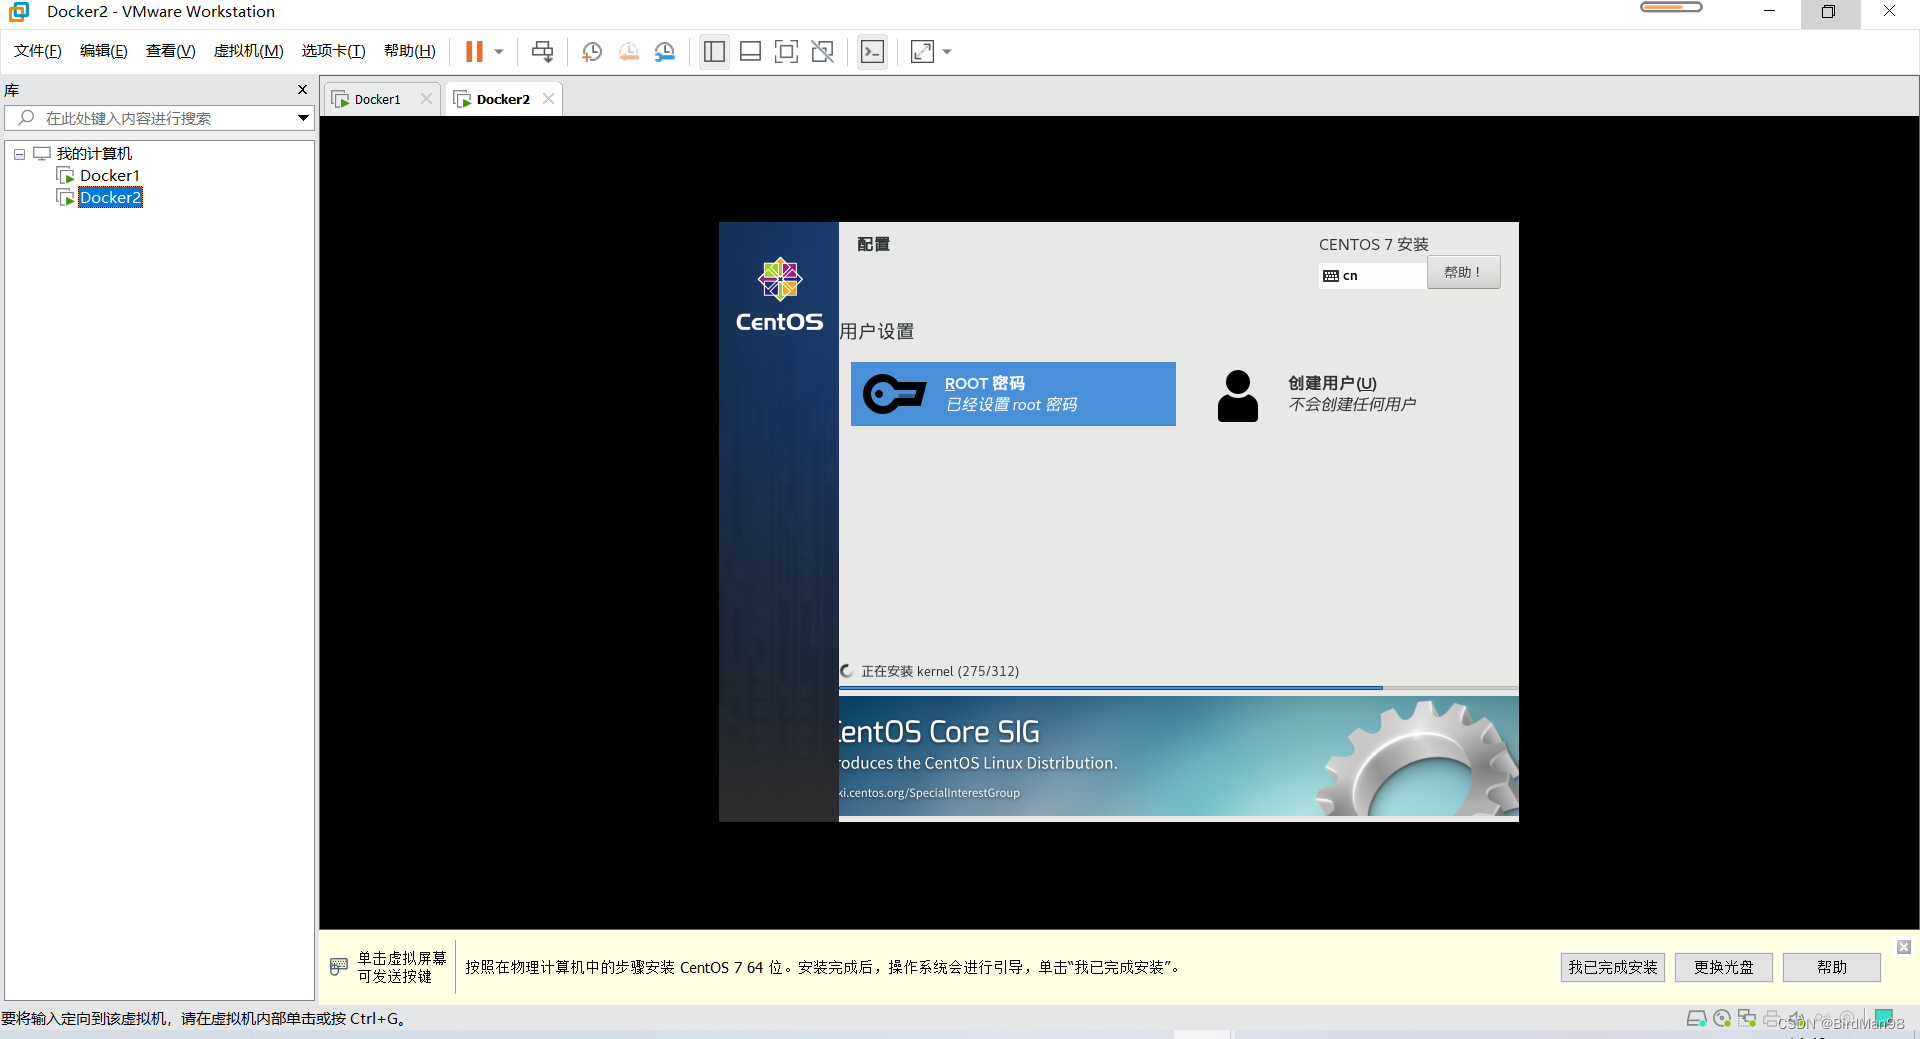
Task: Click the Send Ctrl+Alt+Del toolbar icon
Action: tap(542, 51)
